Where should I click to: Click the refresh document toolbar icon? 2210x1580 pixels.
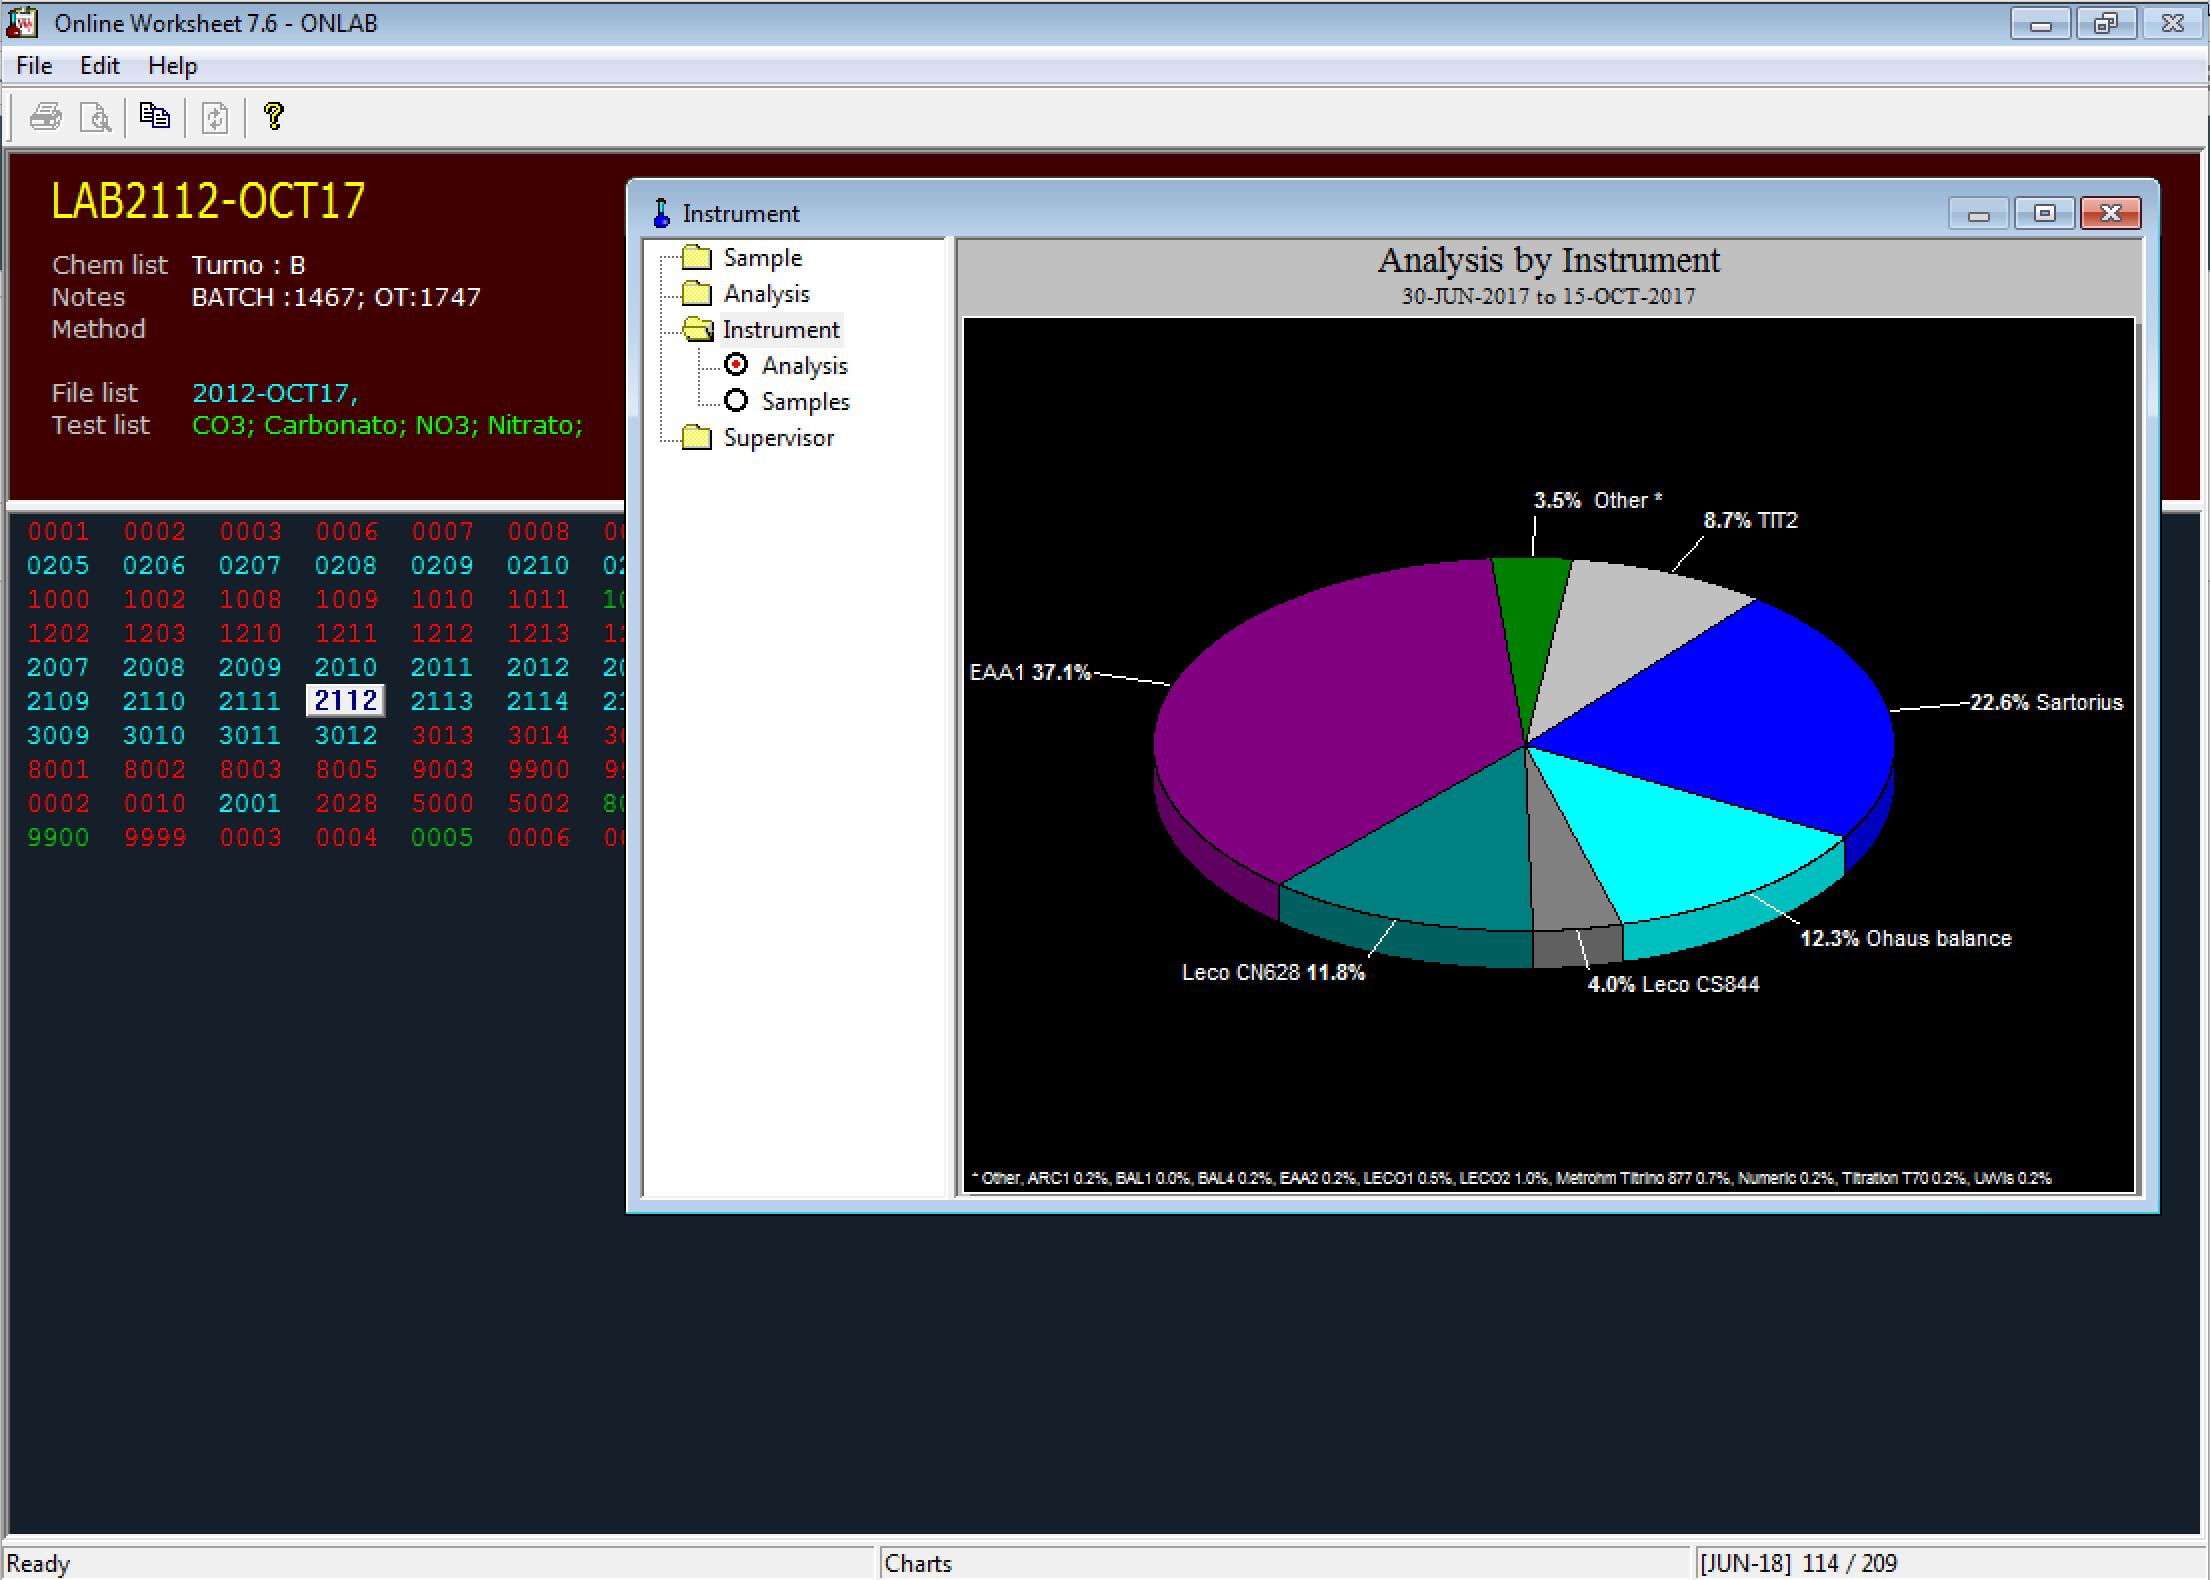[x=215, y=117]
